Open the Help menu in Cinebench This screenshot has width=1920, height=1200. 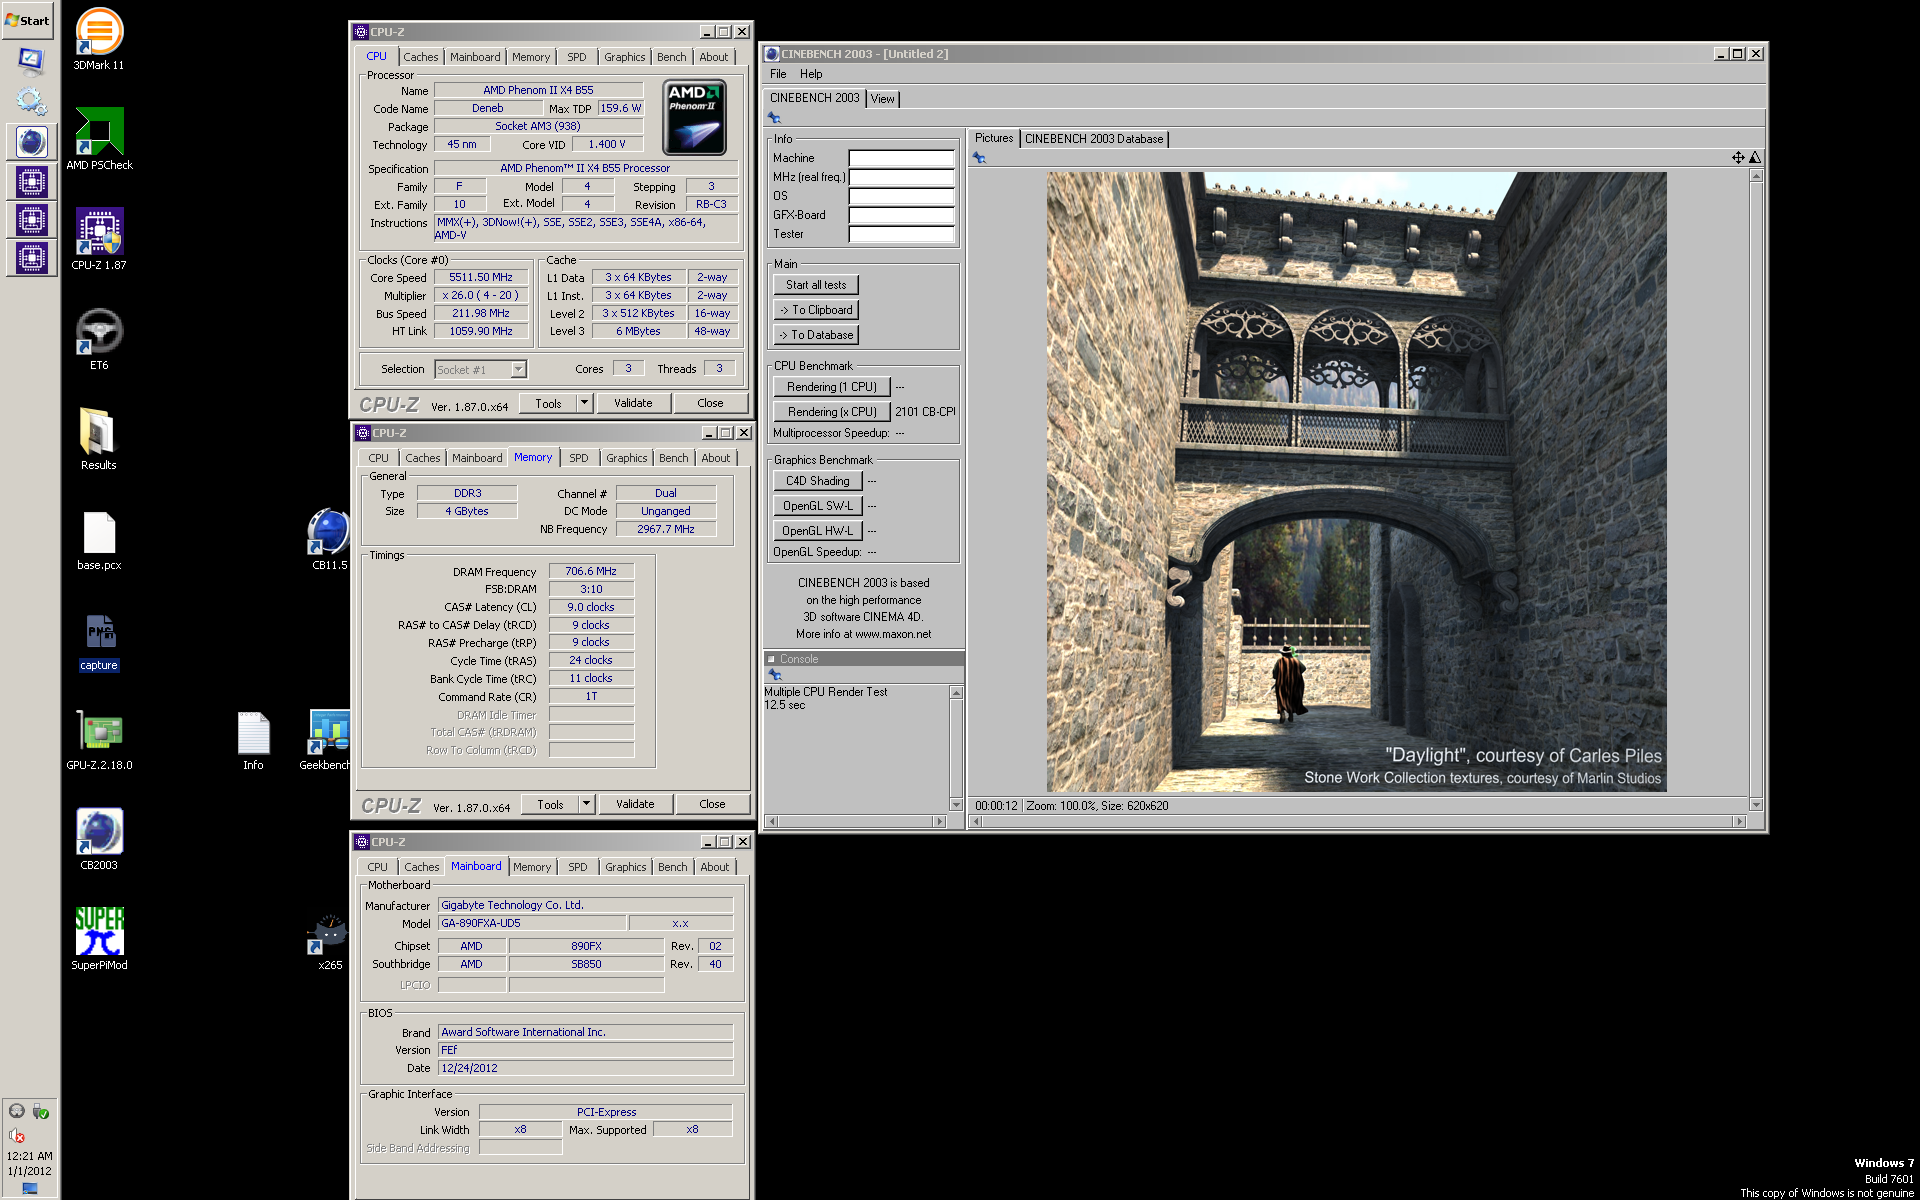click(x=811, y=74)
